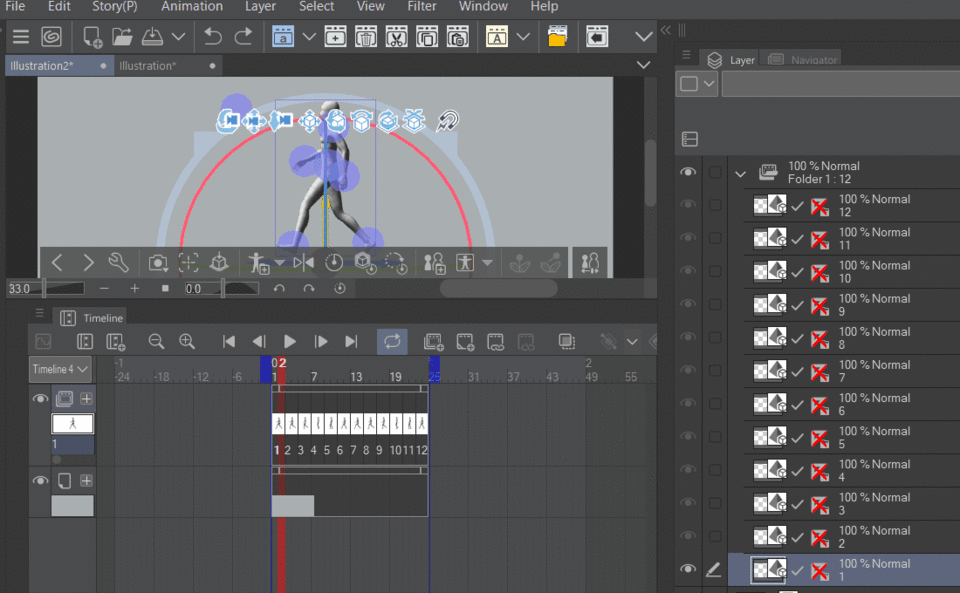The image size is (960, 593).
Task: Hide the animation track in the timeline
Action: tap(40, 399)
